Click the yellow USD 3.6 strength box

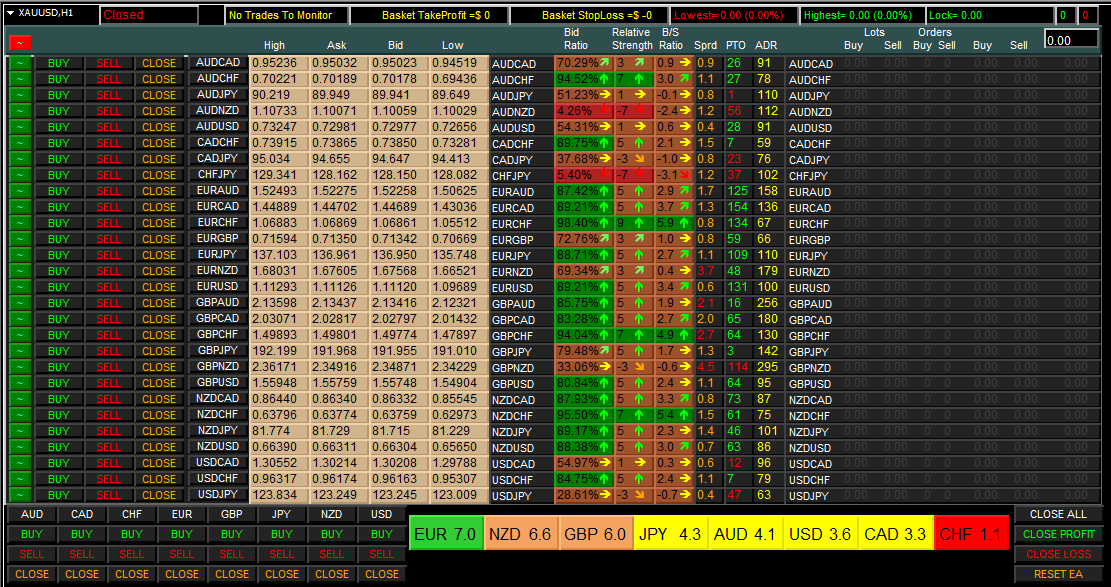click(820, 533)
